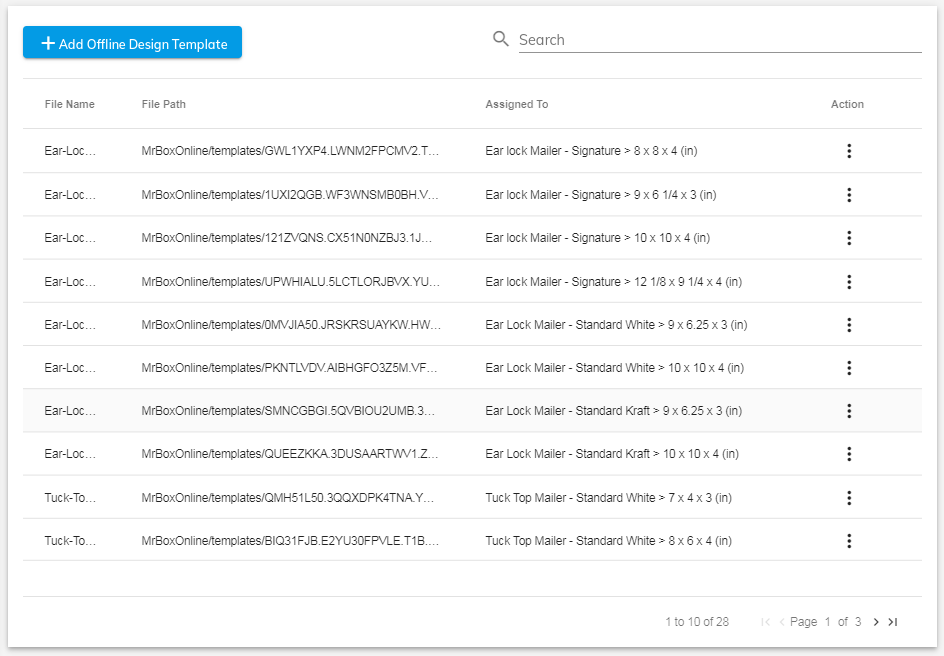
Task: Open action menu for Standard Kraft 10 x 10 x 4 row
Action: tap(849, 454)
